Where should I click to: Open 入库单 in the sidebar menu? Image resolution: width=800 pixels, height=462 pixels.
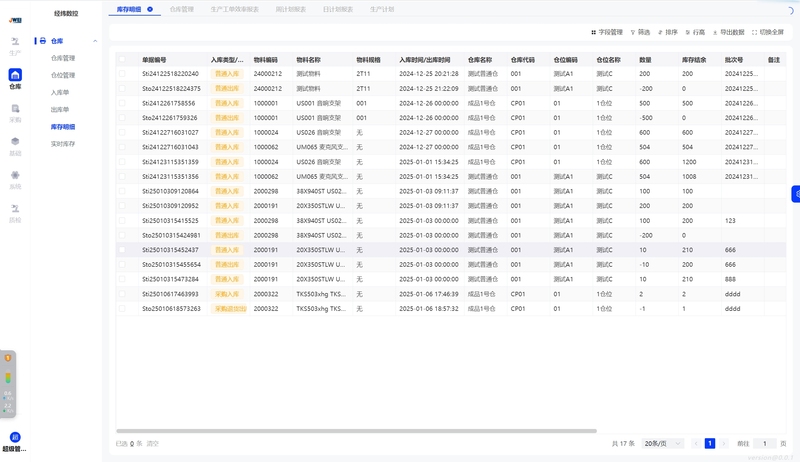[x=60, y=92]
